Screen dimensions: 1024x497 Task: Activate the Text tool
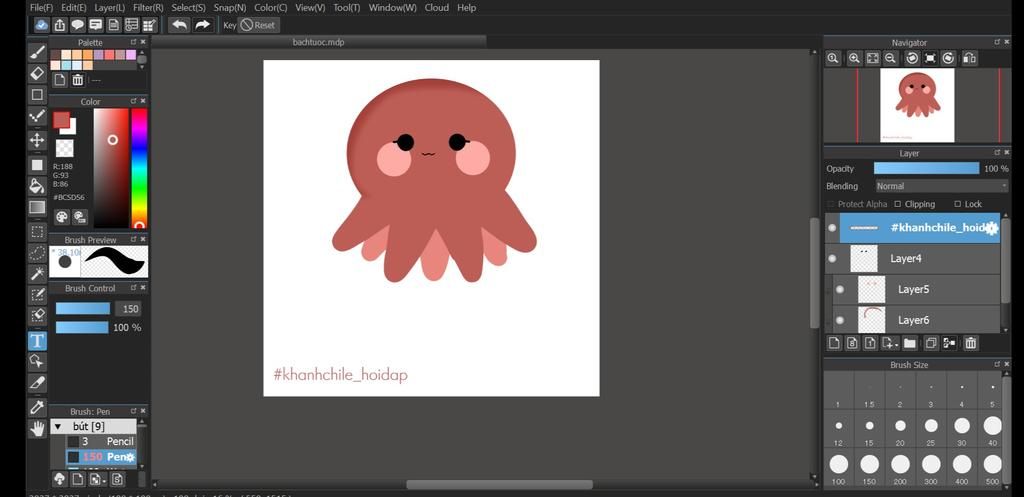click(x=37, y=340)
